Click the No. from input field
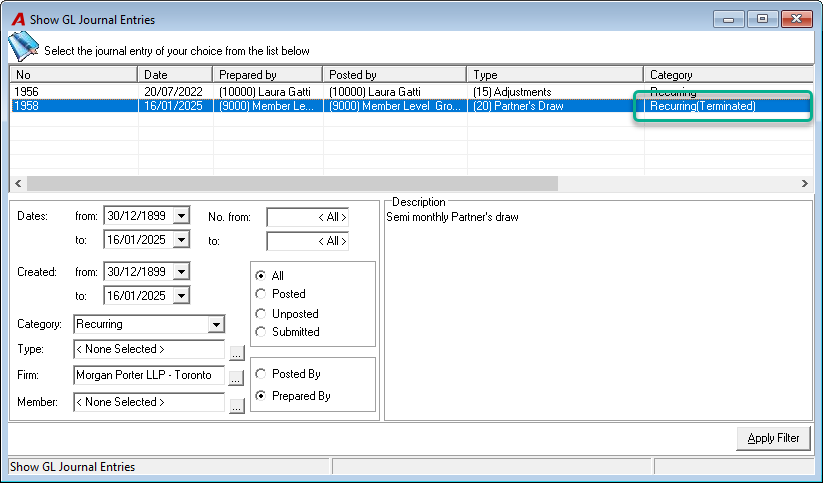Viewport: 823px width, 483px height. click(308, 217)
